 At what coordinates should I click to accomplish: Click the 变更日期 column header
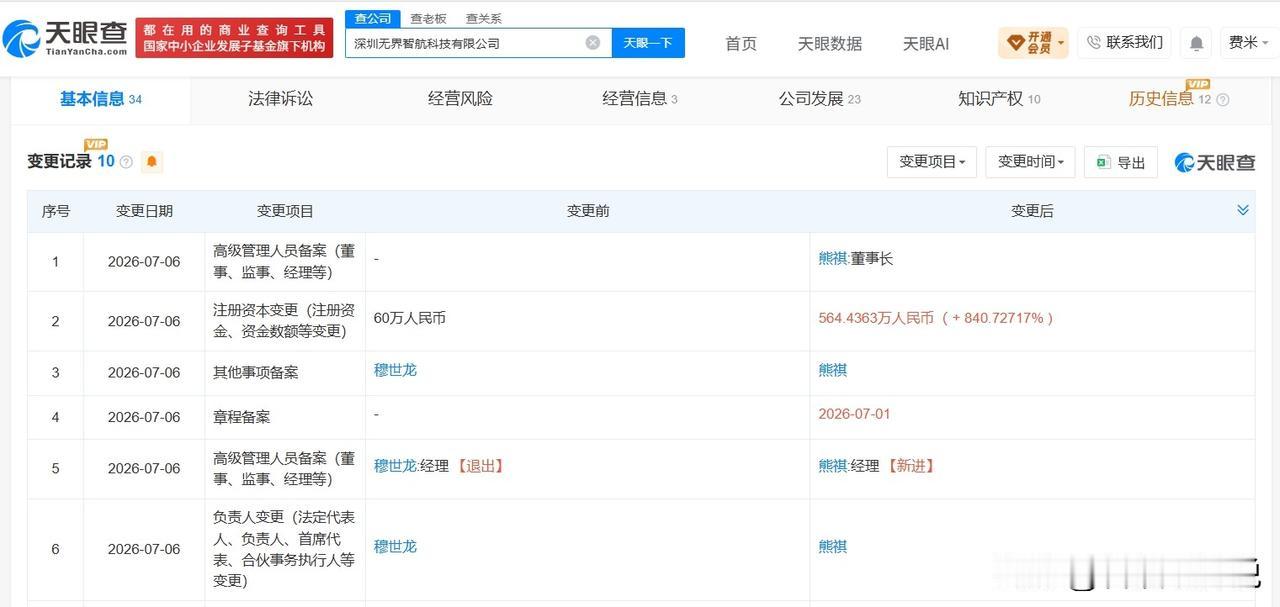[x=144, y=211]
